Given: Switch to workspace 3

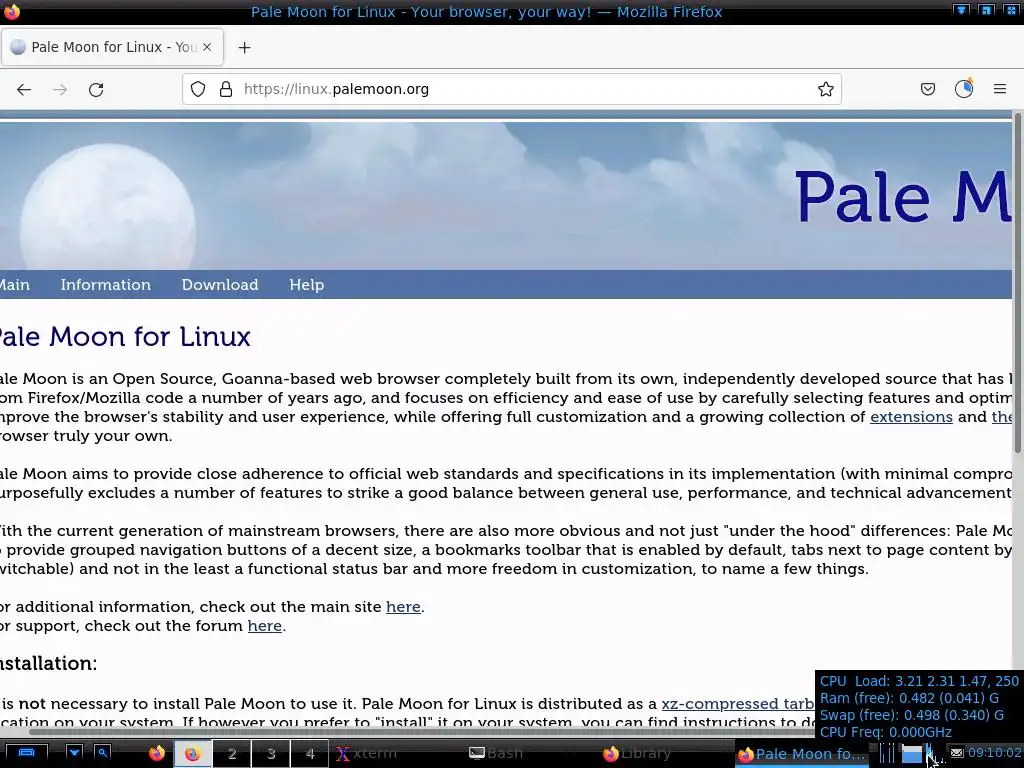Looking at the screenshot, I should tap(271, 754).
